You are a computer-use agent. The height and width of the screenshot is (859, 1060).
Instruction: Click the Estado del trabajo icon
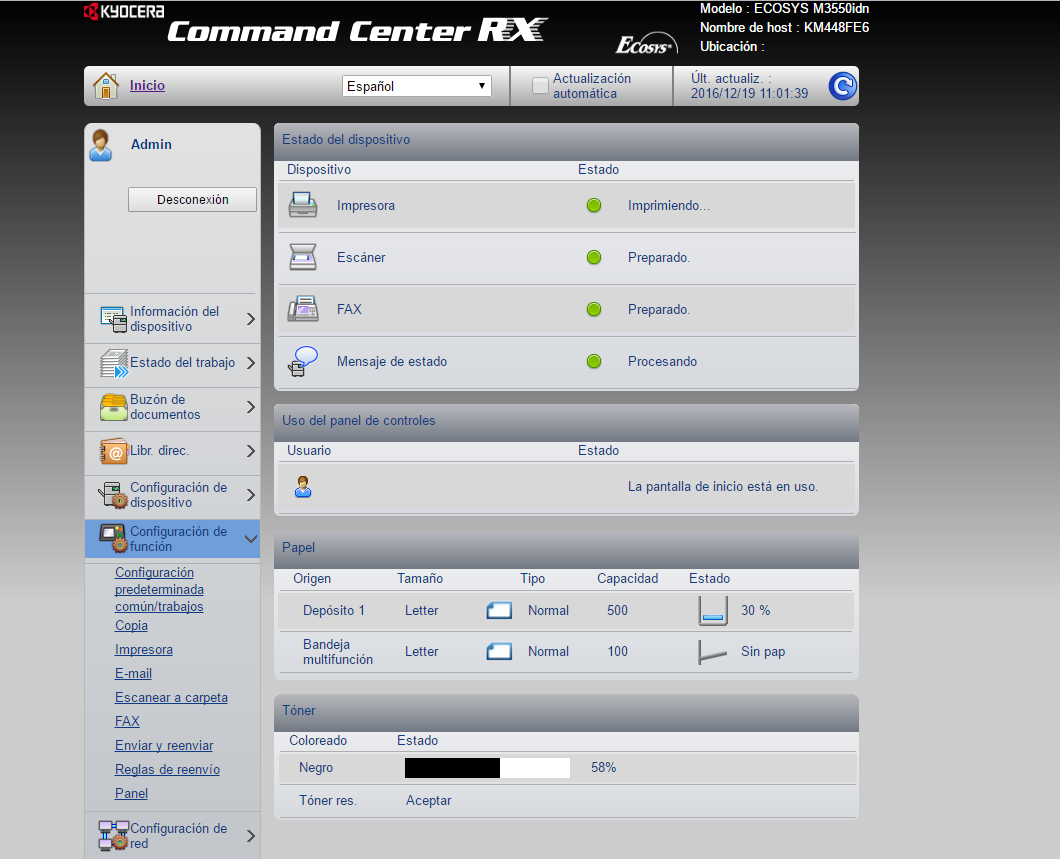coord(114,363)
